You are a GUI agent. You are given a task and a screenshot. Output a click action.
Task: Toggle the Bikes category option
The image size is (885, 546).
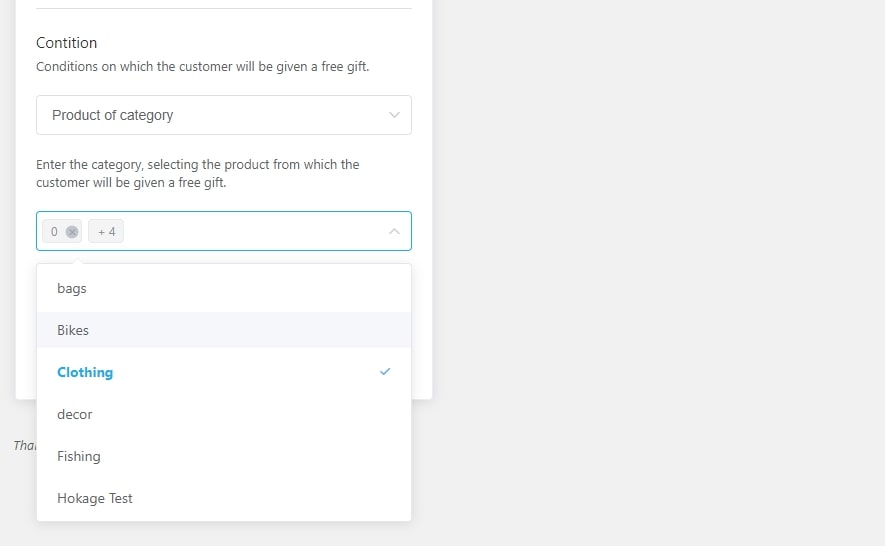pos(73,330)
